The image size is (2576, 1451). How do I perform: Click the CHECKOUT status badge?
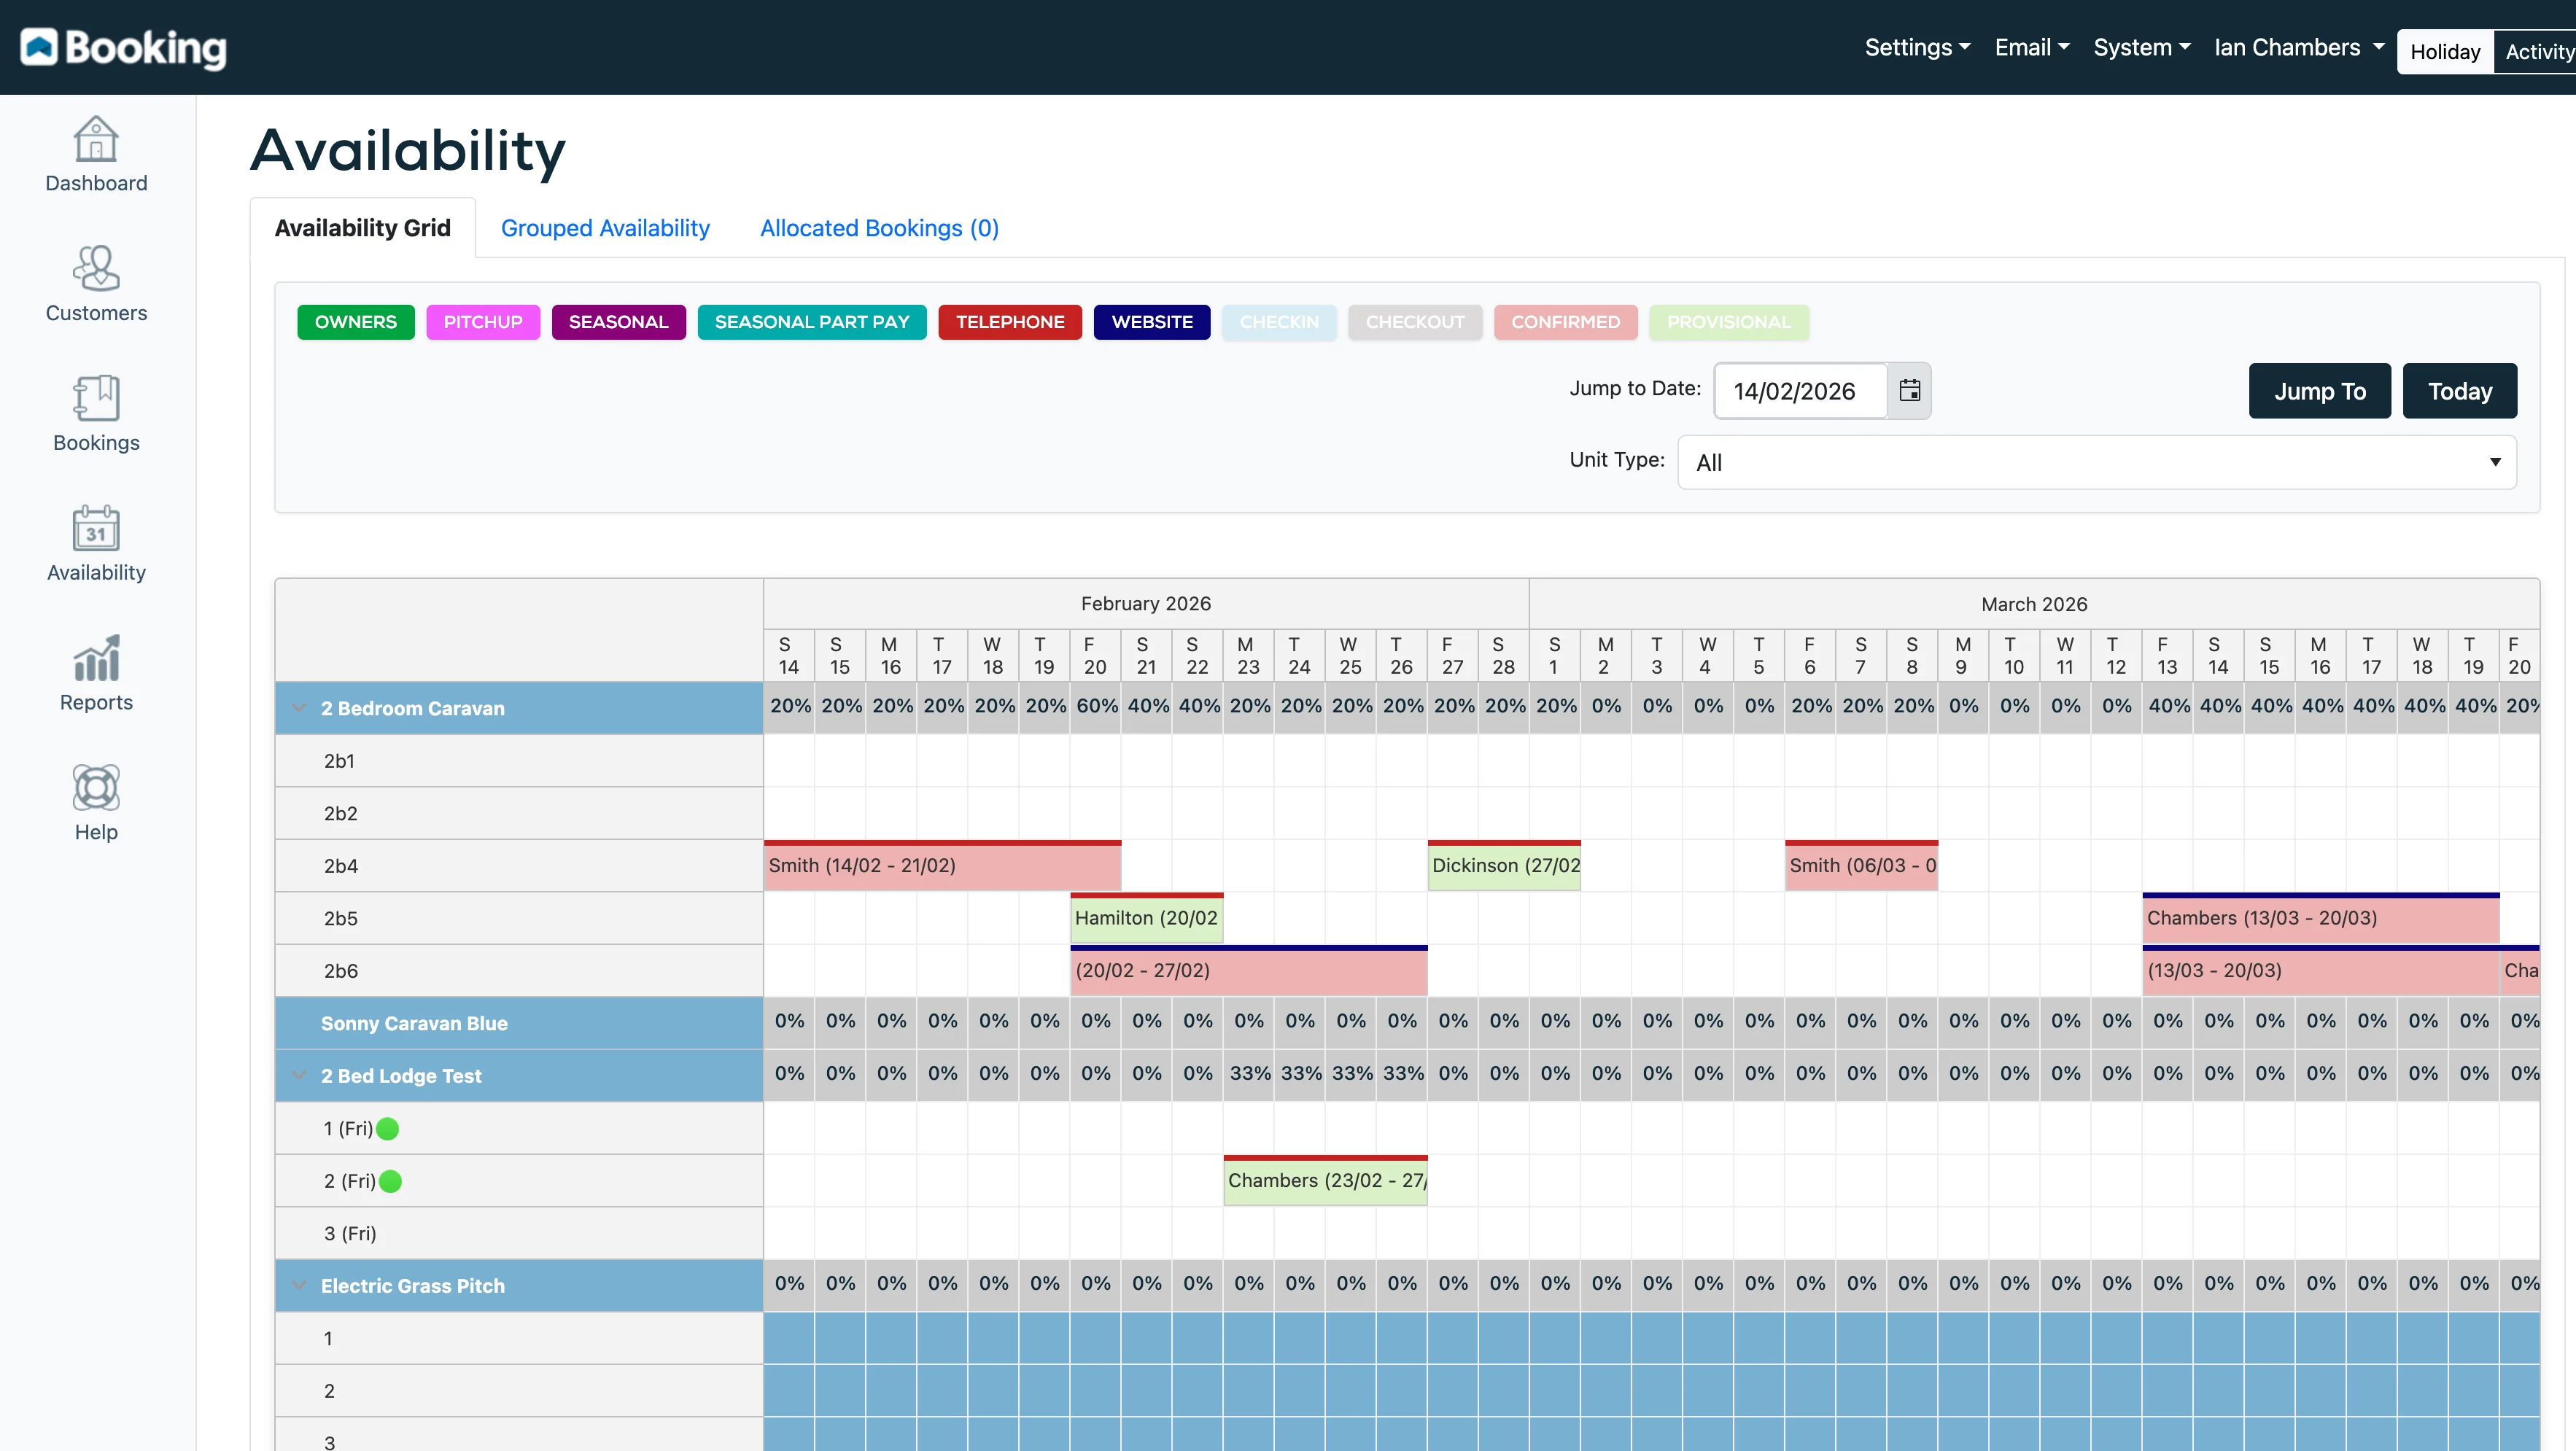[x=1415, y=322]
